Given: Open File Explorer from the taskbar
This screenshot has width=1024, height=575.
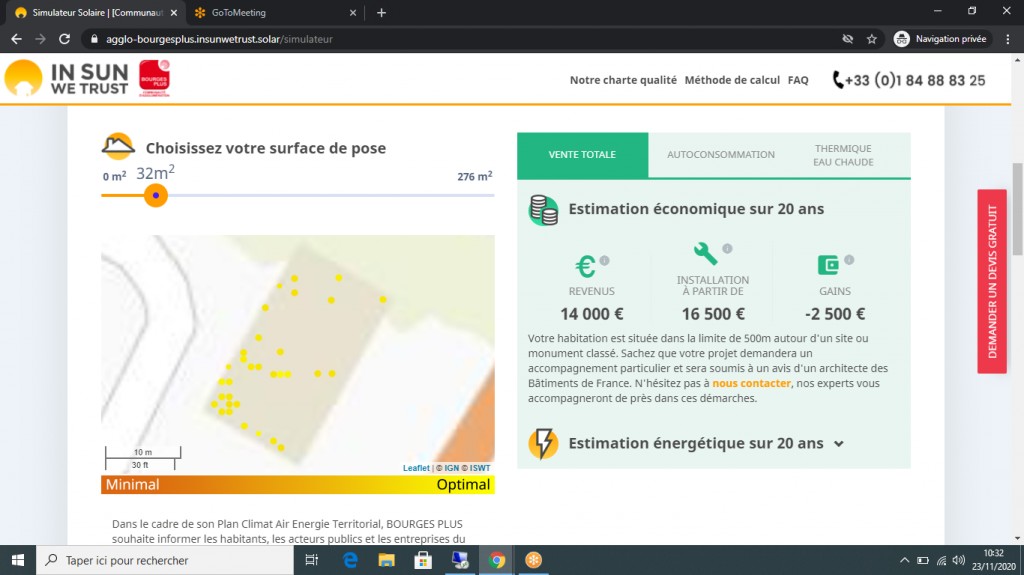Looking at the screenshot, I should (x=387, y=560).
